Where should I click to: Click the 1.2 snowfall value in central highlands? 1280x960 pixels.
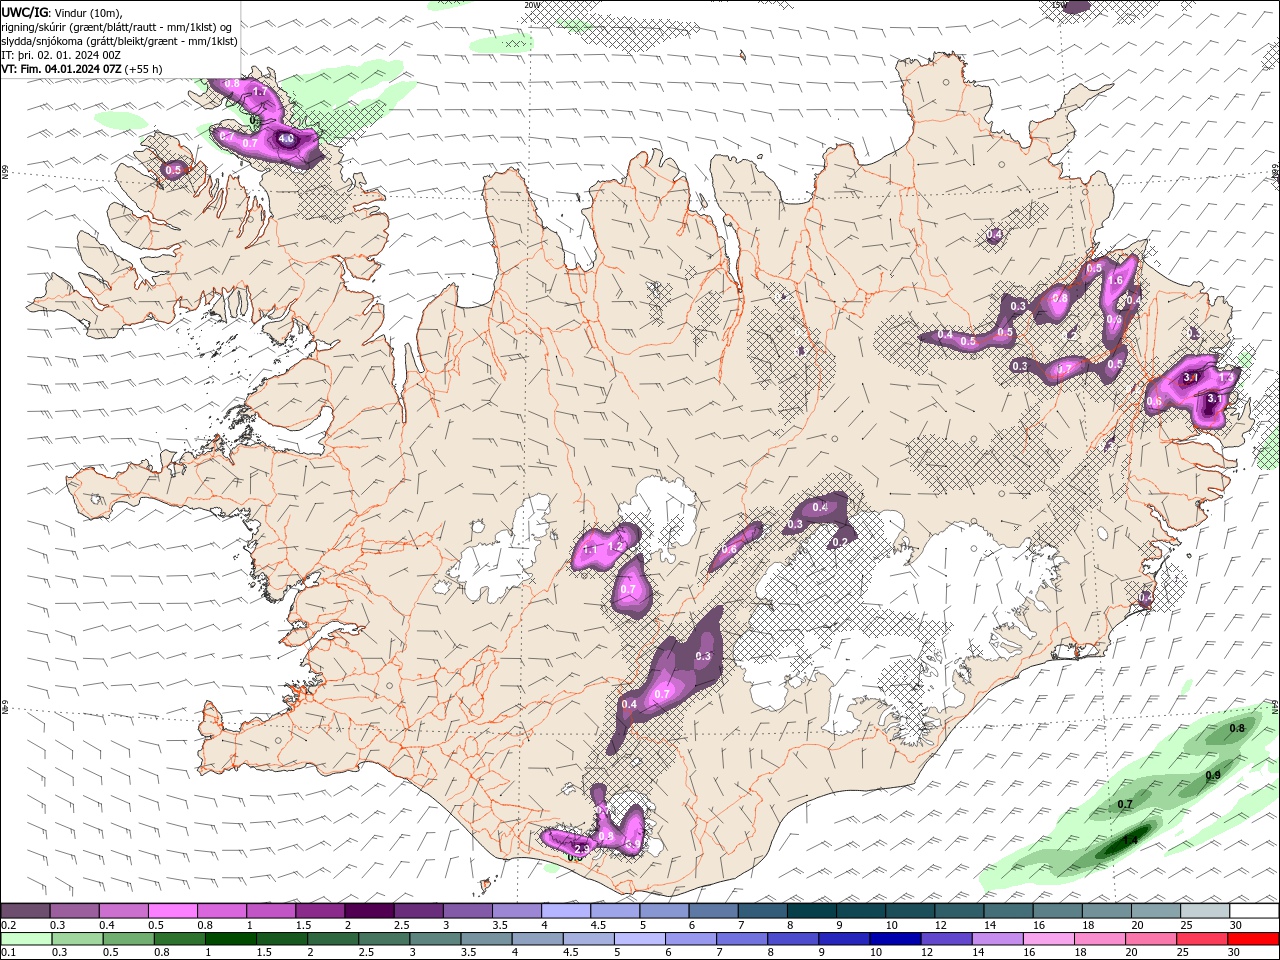point(616,546)
